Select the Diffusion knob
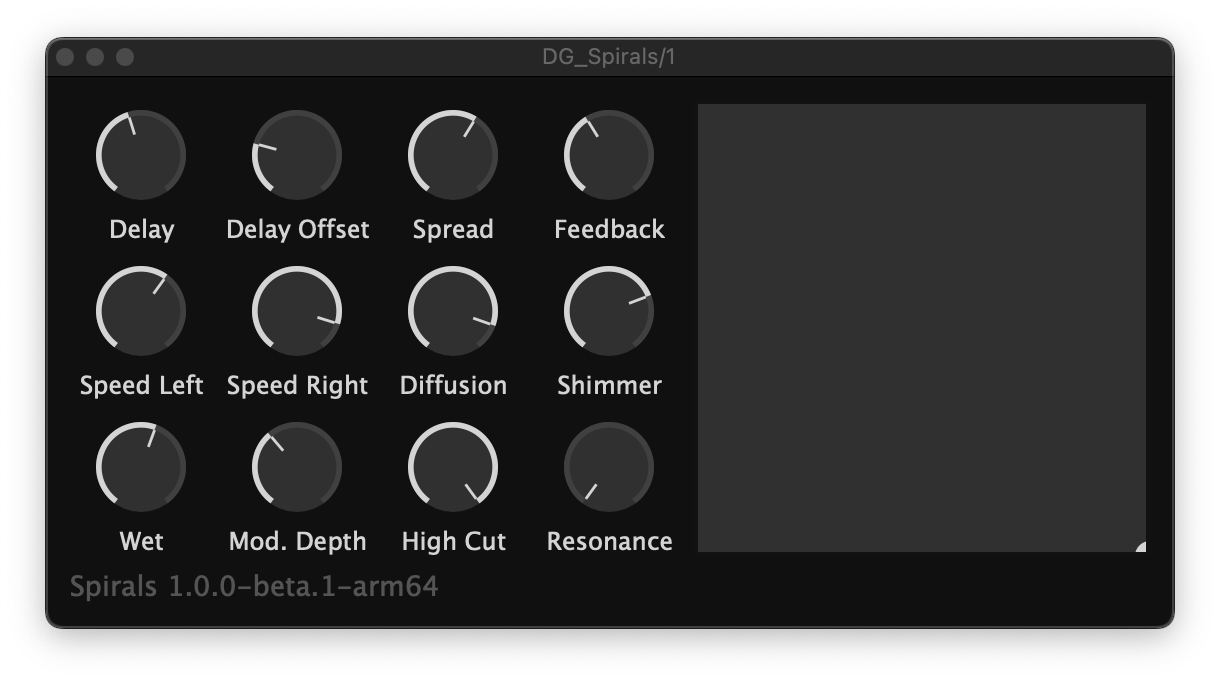 point(453,311)
